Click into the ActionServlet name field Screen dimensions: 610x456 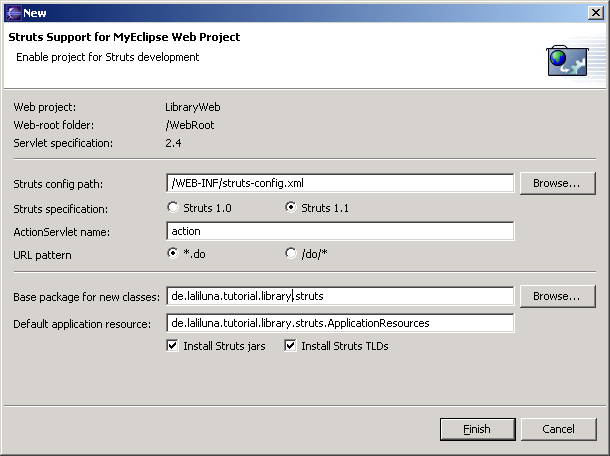[340, 231]
